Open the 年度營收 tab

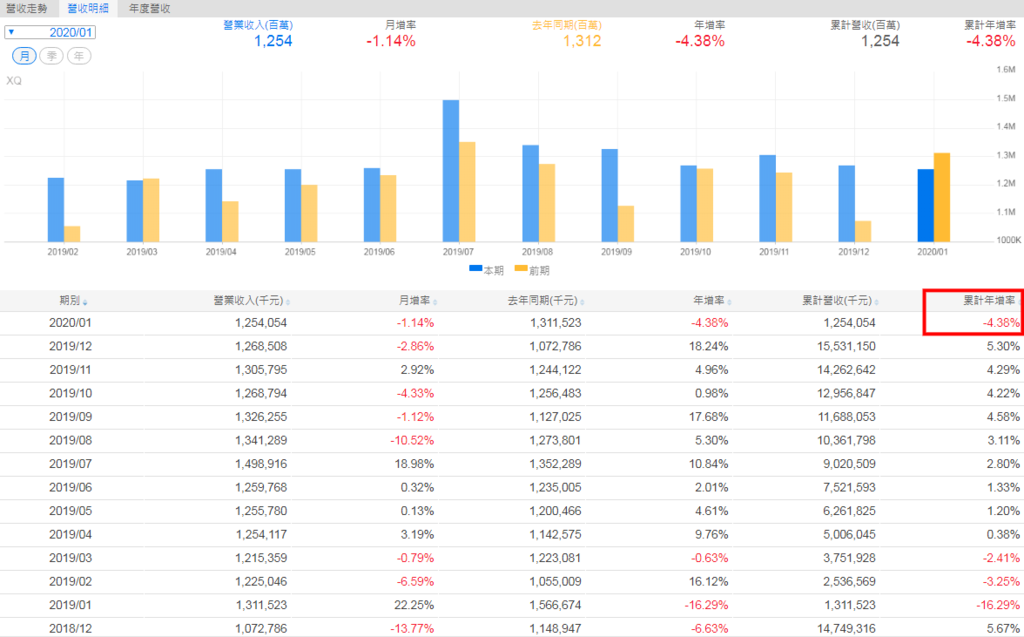150,8
